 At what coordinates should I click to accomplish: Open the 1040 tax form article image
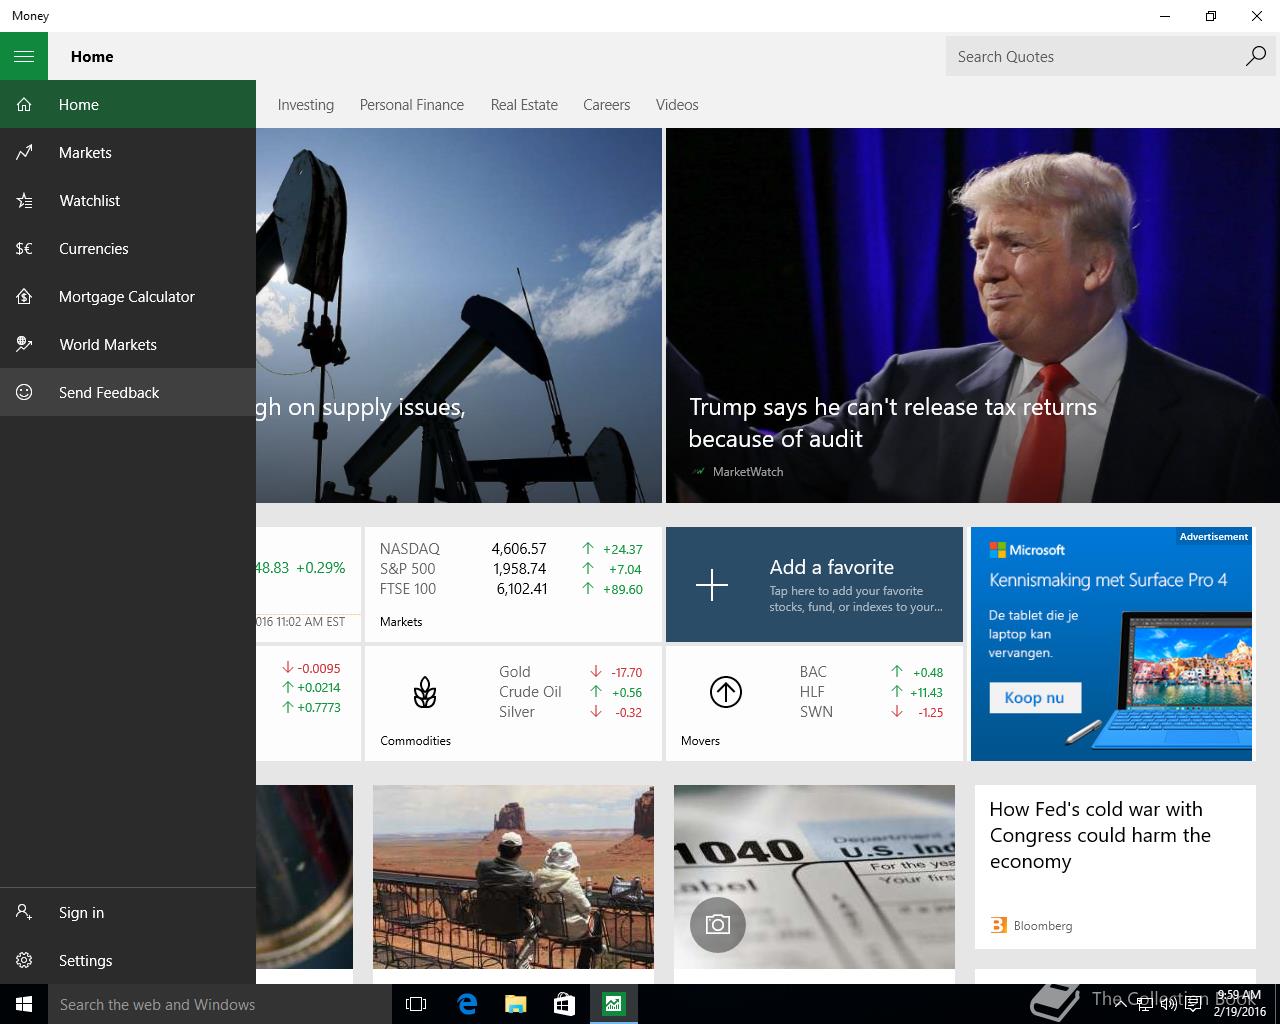pyautogui.click(x=814, y=877)
